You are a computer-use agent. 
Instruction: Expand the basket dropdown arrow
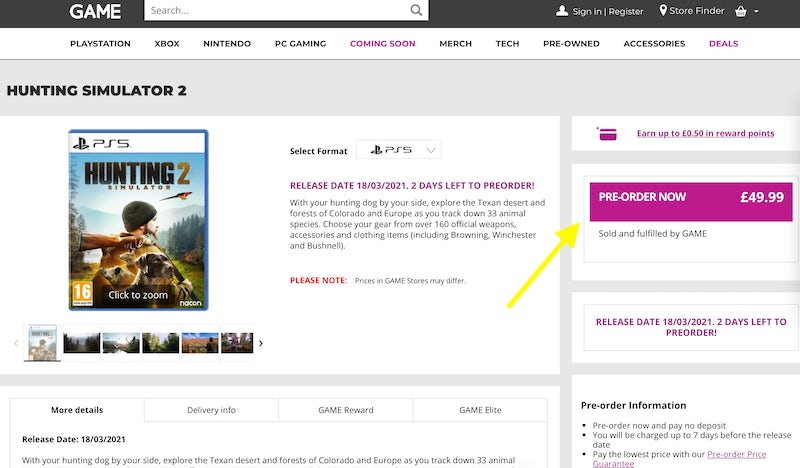coord(756,11)
